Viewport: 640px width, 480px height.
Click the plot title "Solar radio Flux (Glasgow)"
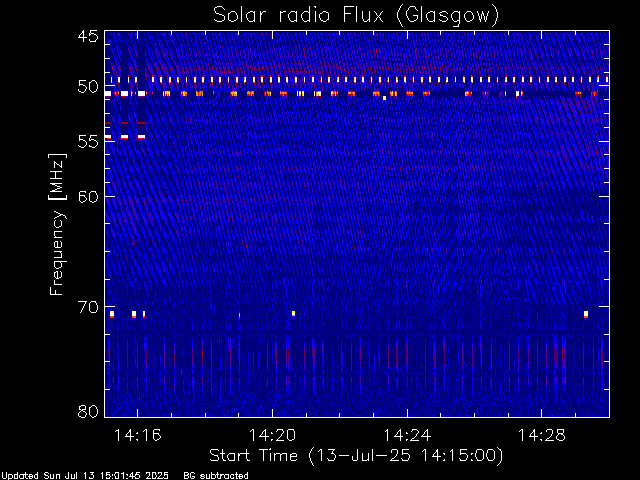click(x=356, y=16)
